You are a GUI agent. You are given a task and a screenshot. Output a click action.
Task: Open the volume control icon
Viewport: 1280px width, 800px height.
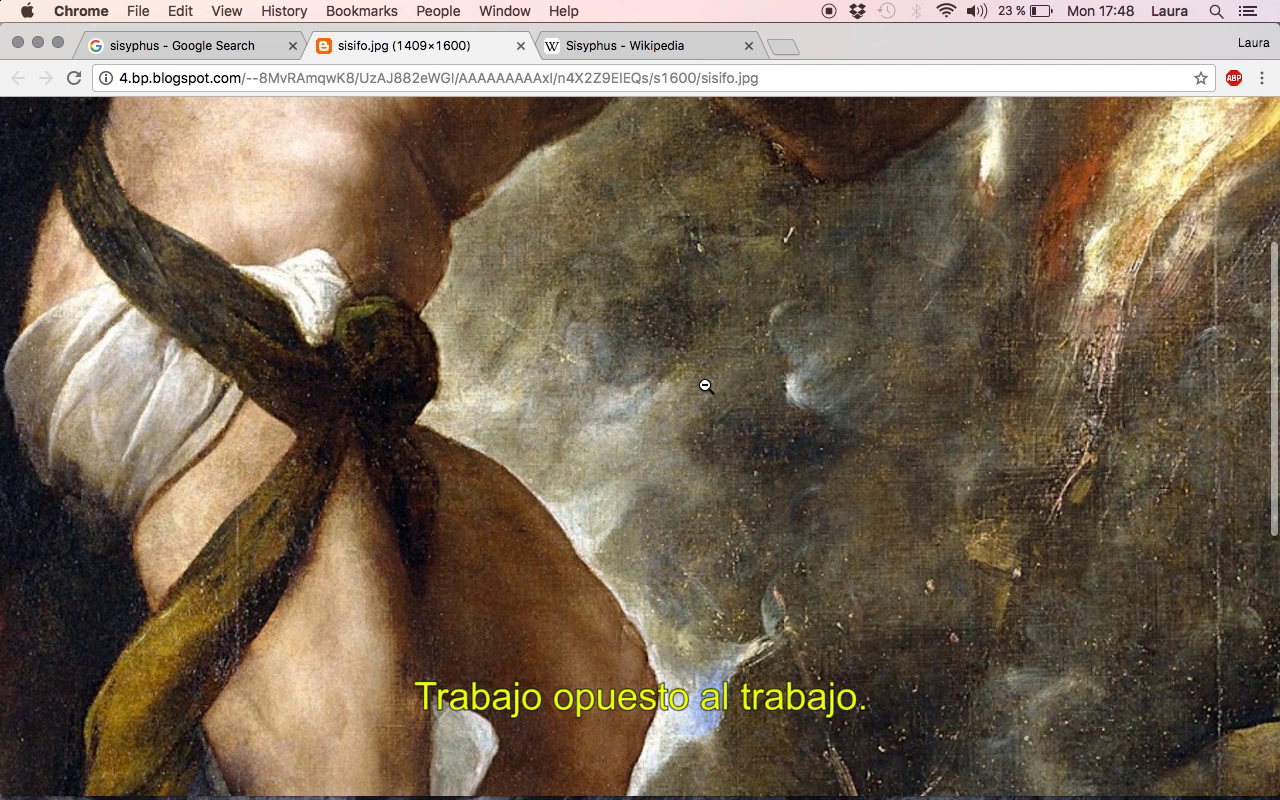(x=976, y=11)
